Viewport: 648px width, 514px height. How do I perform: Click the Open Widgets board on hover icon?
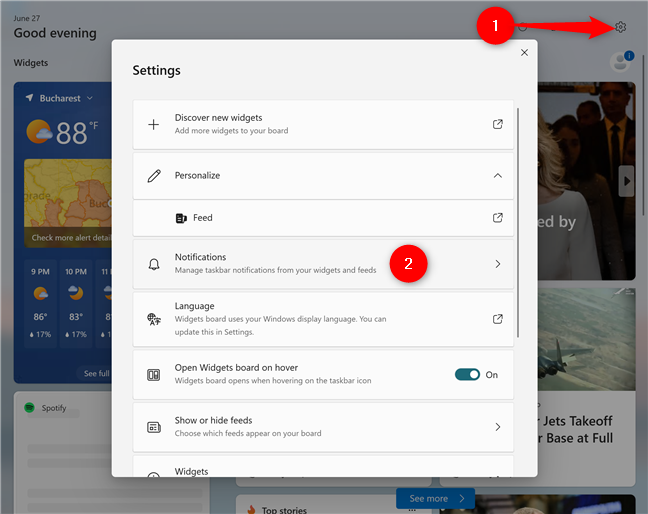[154, 375]
